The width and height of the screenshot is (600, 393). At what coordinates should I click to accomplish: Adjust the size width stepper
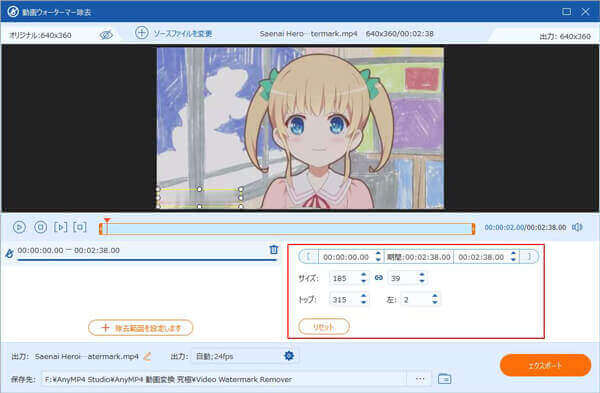point(364,278)
